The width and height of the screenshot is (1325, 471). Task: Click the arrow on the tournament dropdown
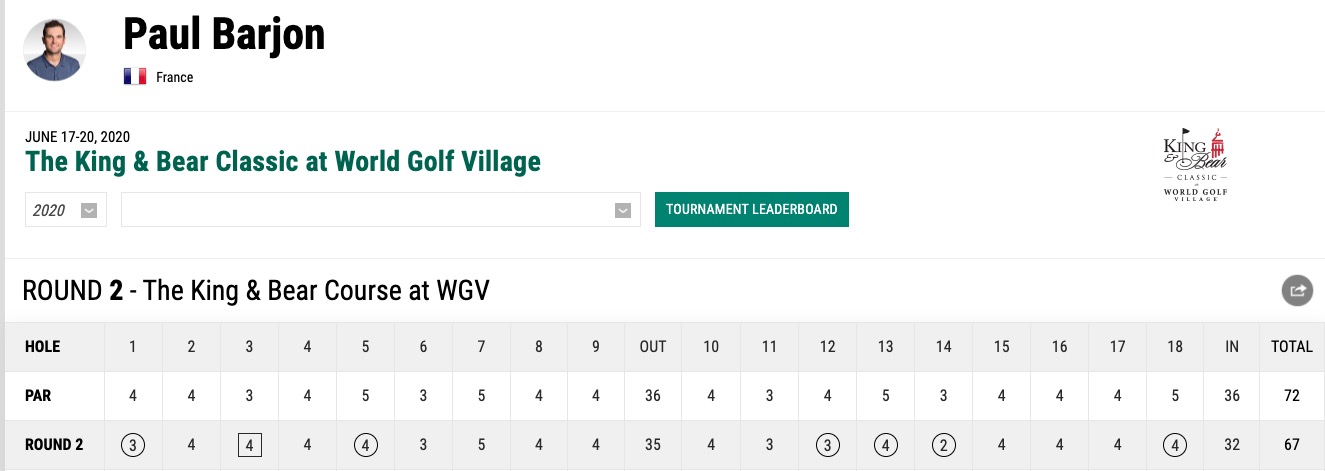622,210
